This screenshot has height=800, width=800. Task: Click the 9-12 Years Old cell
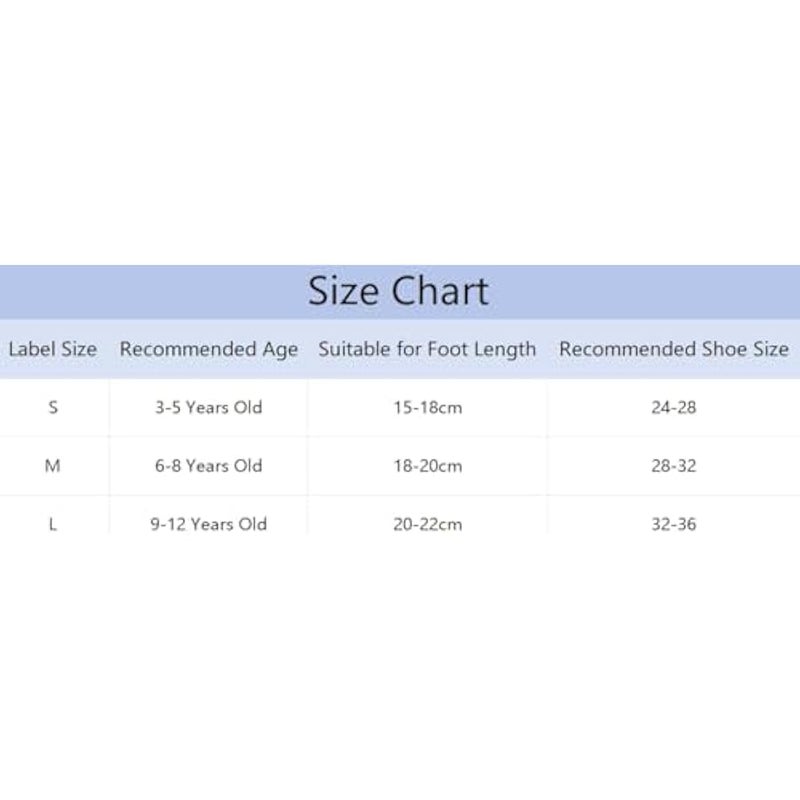click(x=209, y=523)
